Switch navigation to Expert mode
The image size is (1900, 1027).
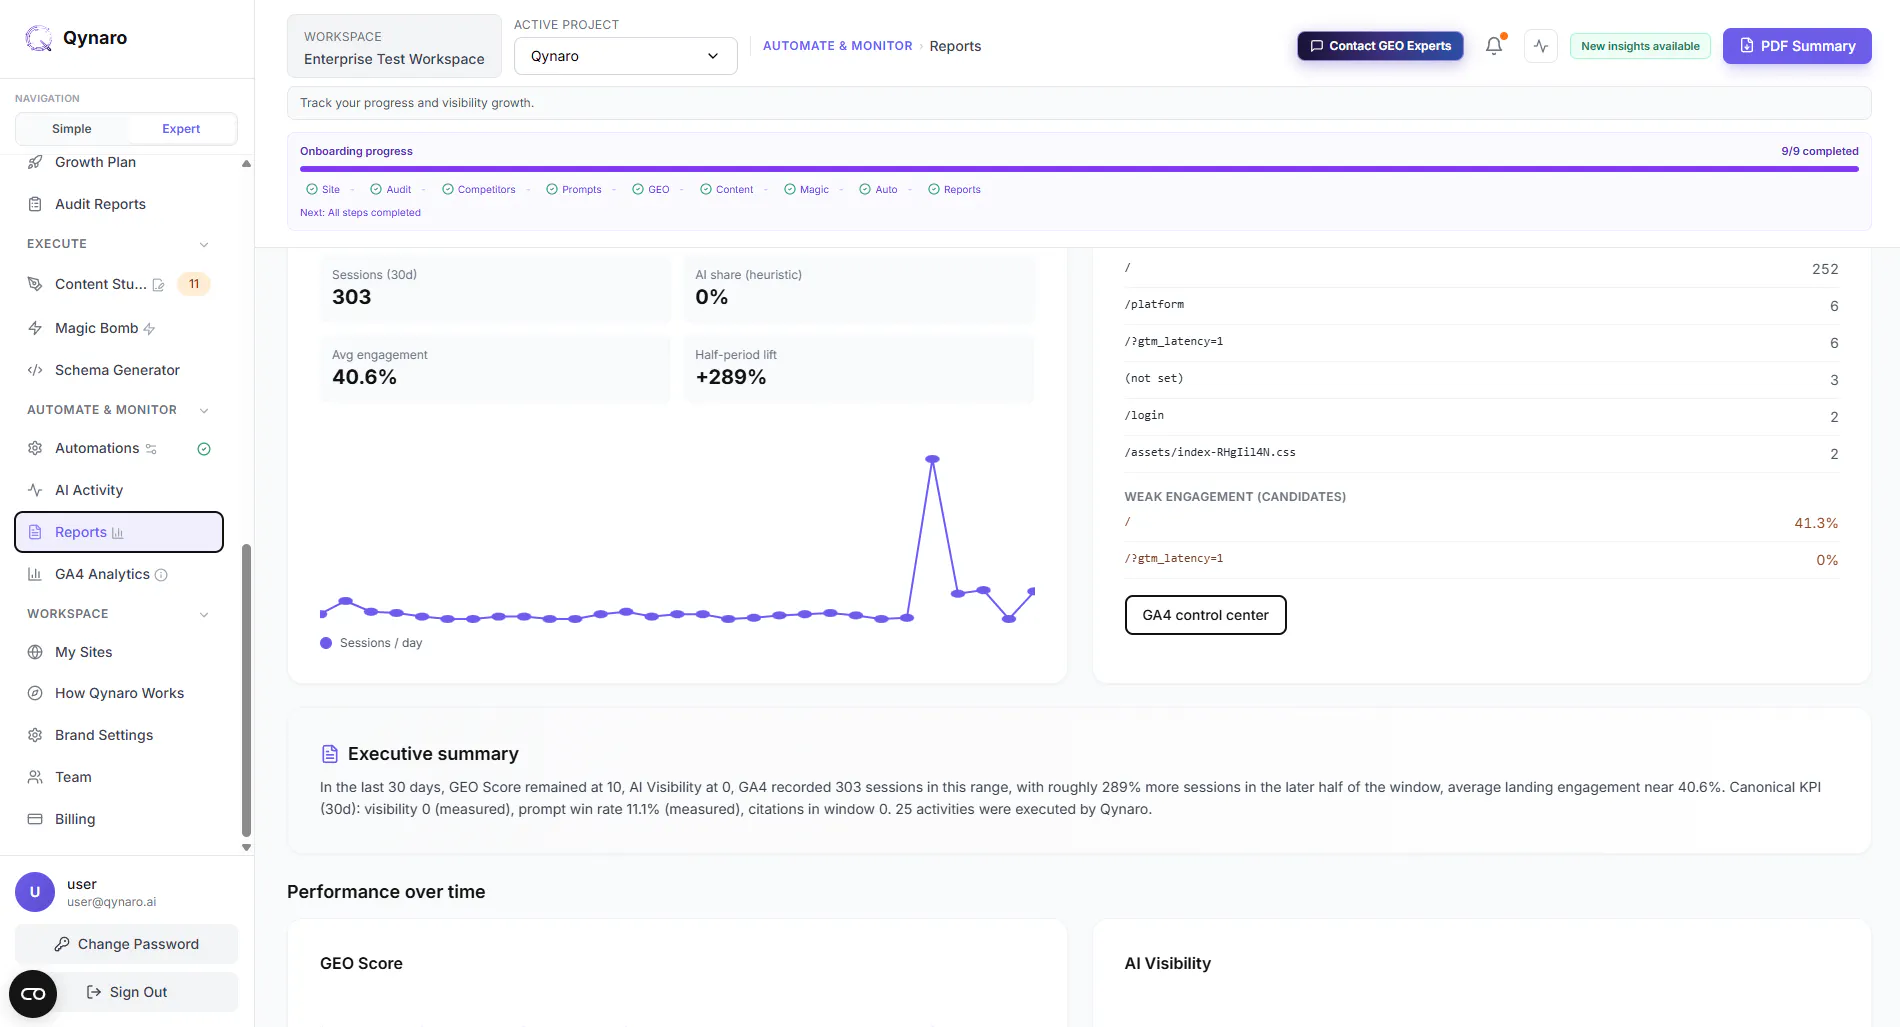[181, 129]
